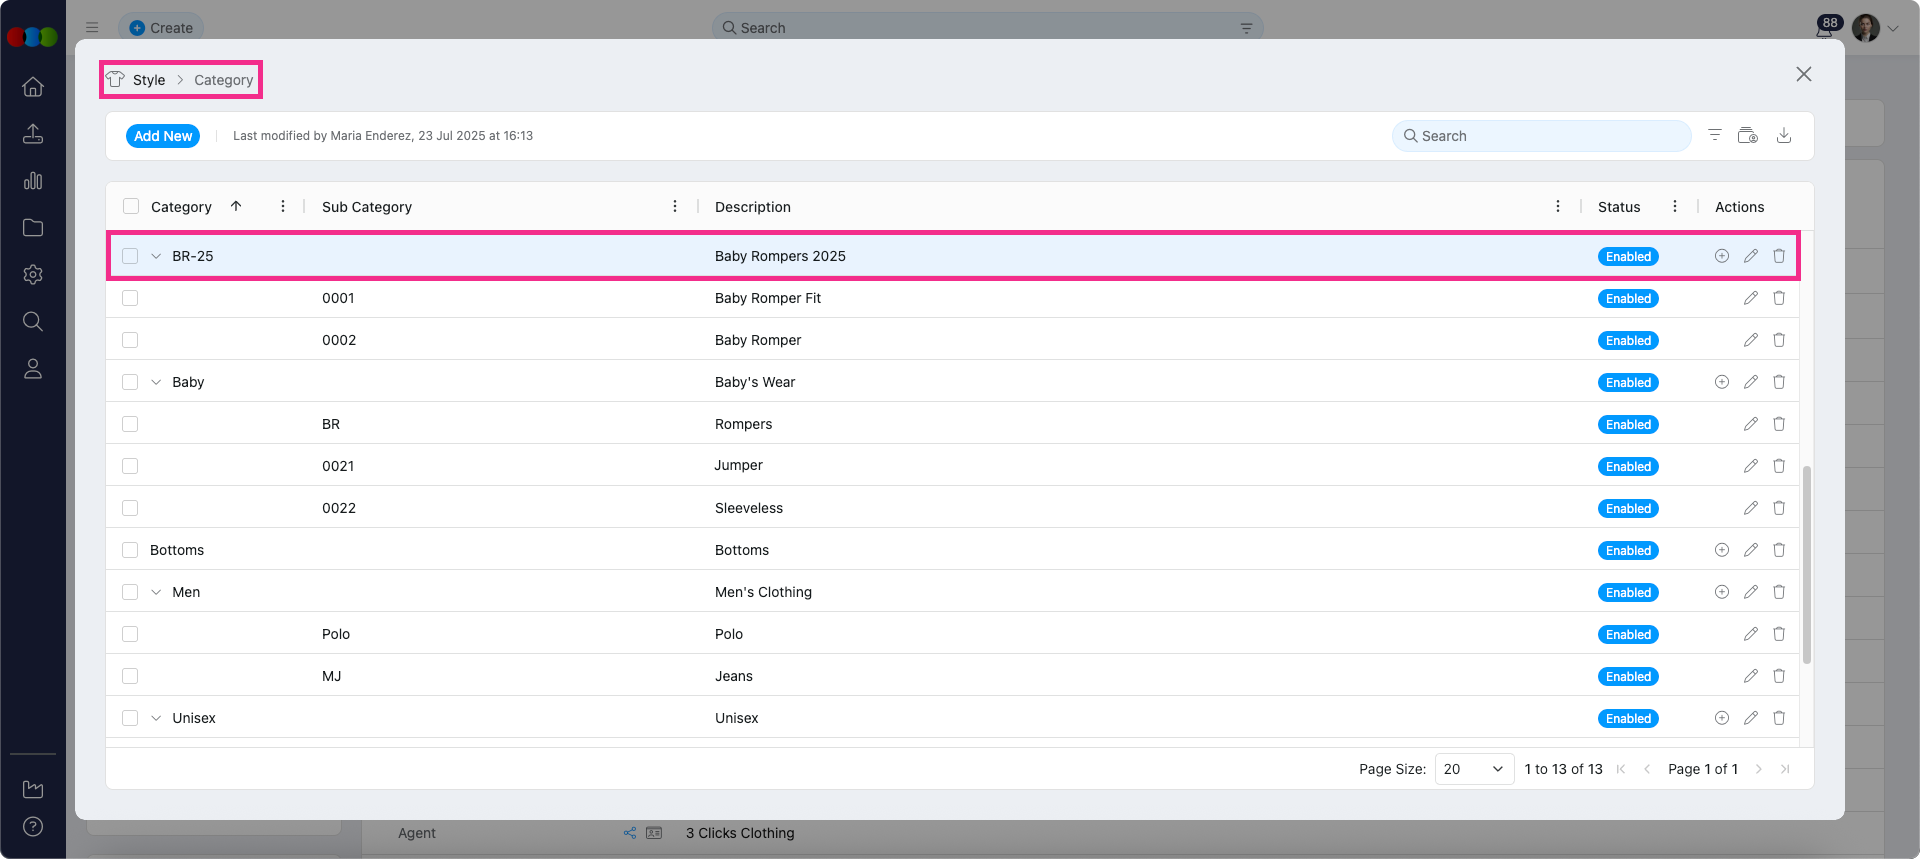Open the Description column menu
Image resolution: width=1920 pixels, height=859 pixels.
point(1557,206)
